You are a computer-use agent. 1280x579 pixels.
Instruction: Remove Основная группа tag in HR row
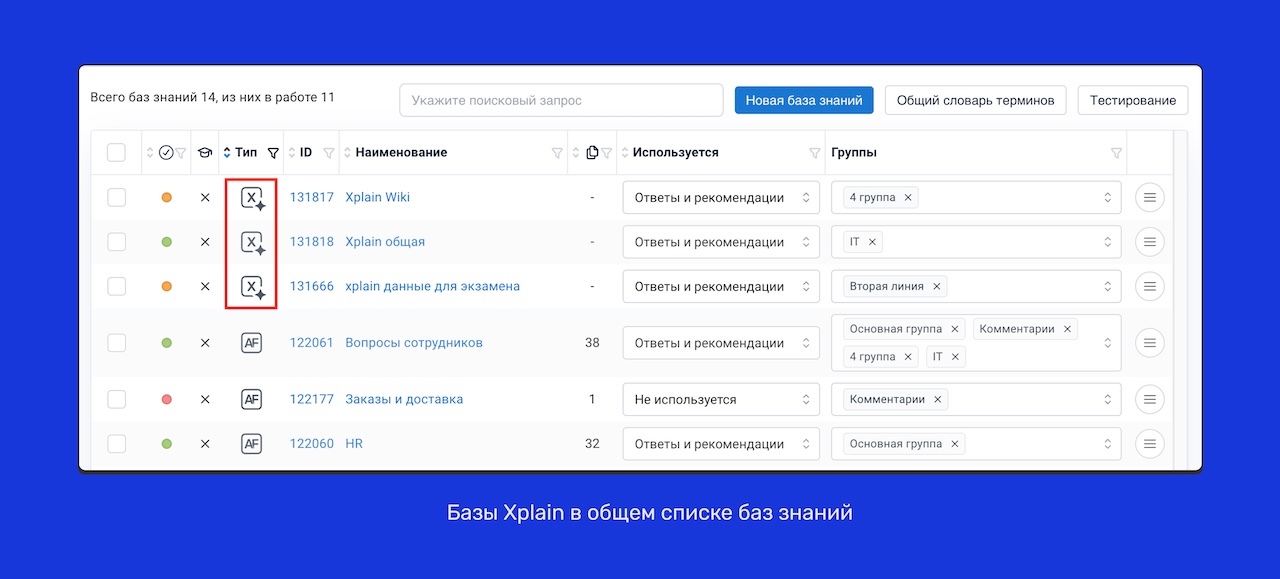click(x=955, y=443)
